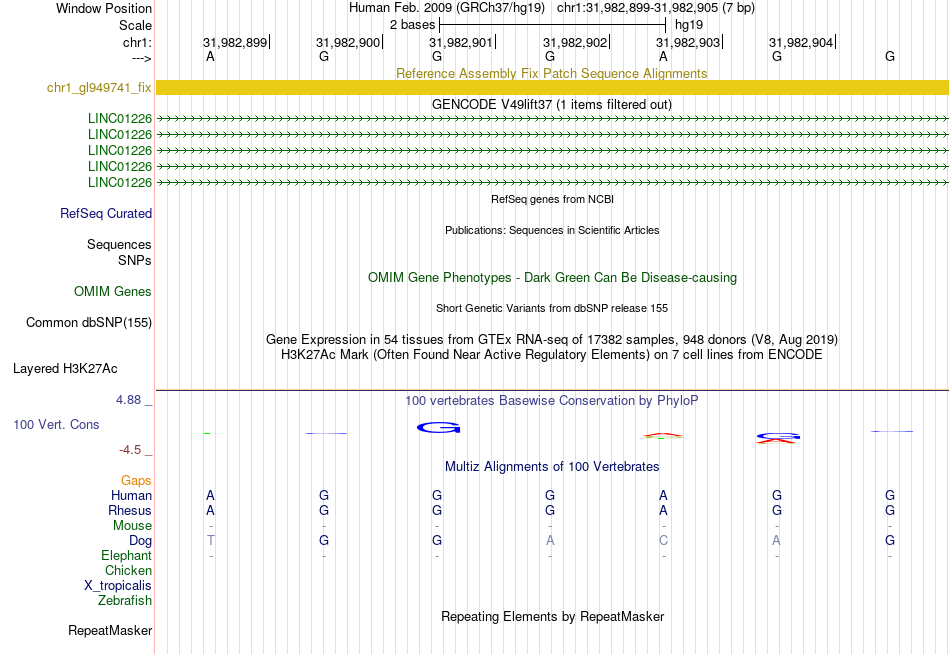This screenshot has height=654, width=950.
Task: Click the -4.5 lower PhyloP scale value
Action: (x=130, y=450)
